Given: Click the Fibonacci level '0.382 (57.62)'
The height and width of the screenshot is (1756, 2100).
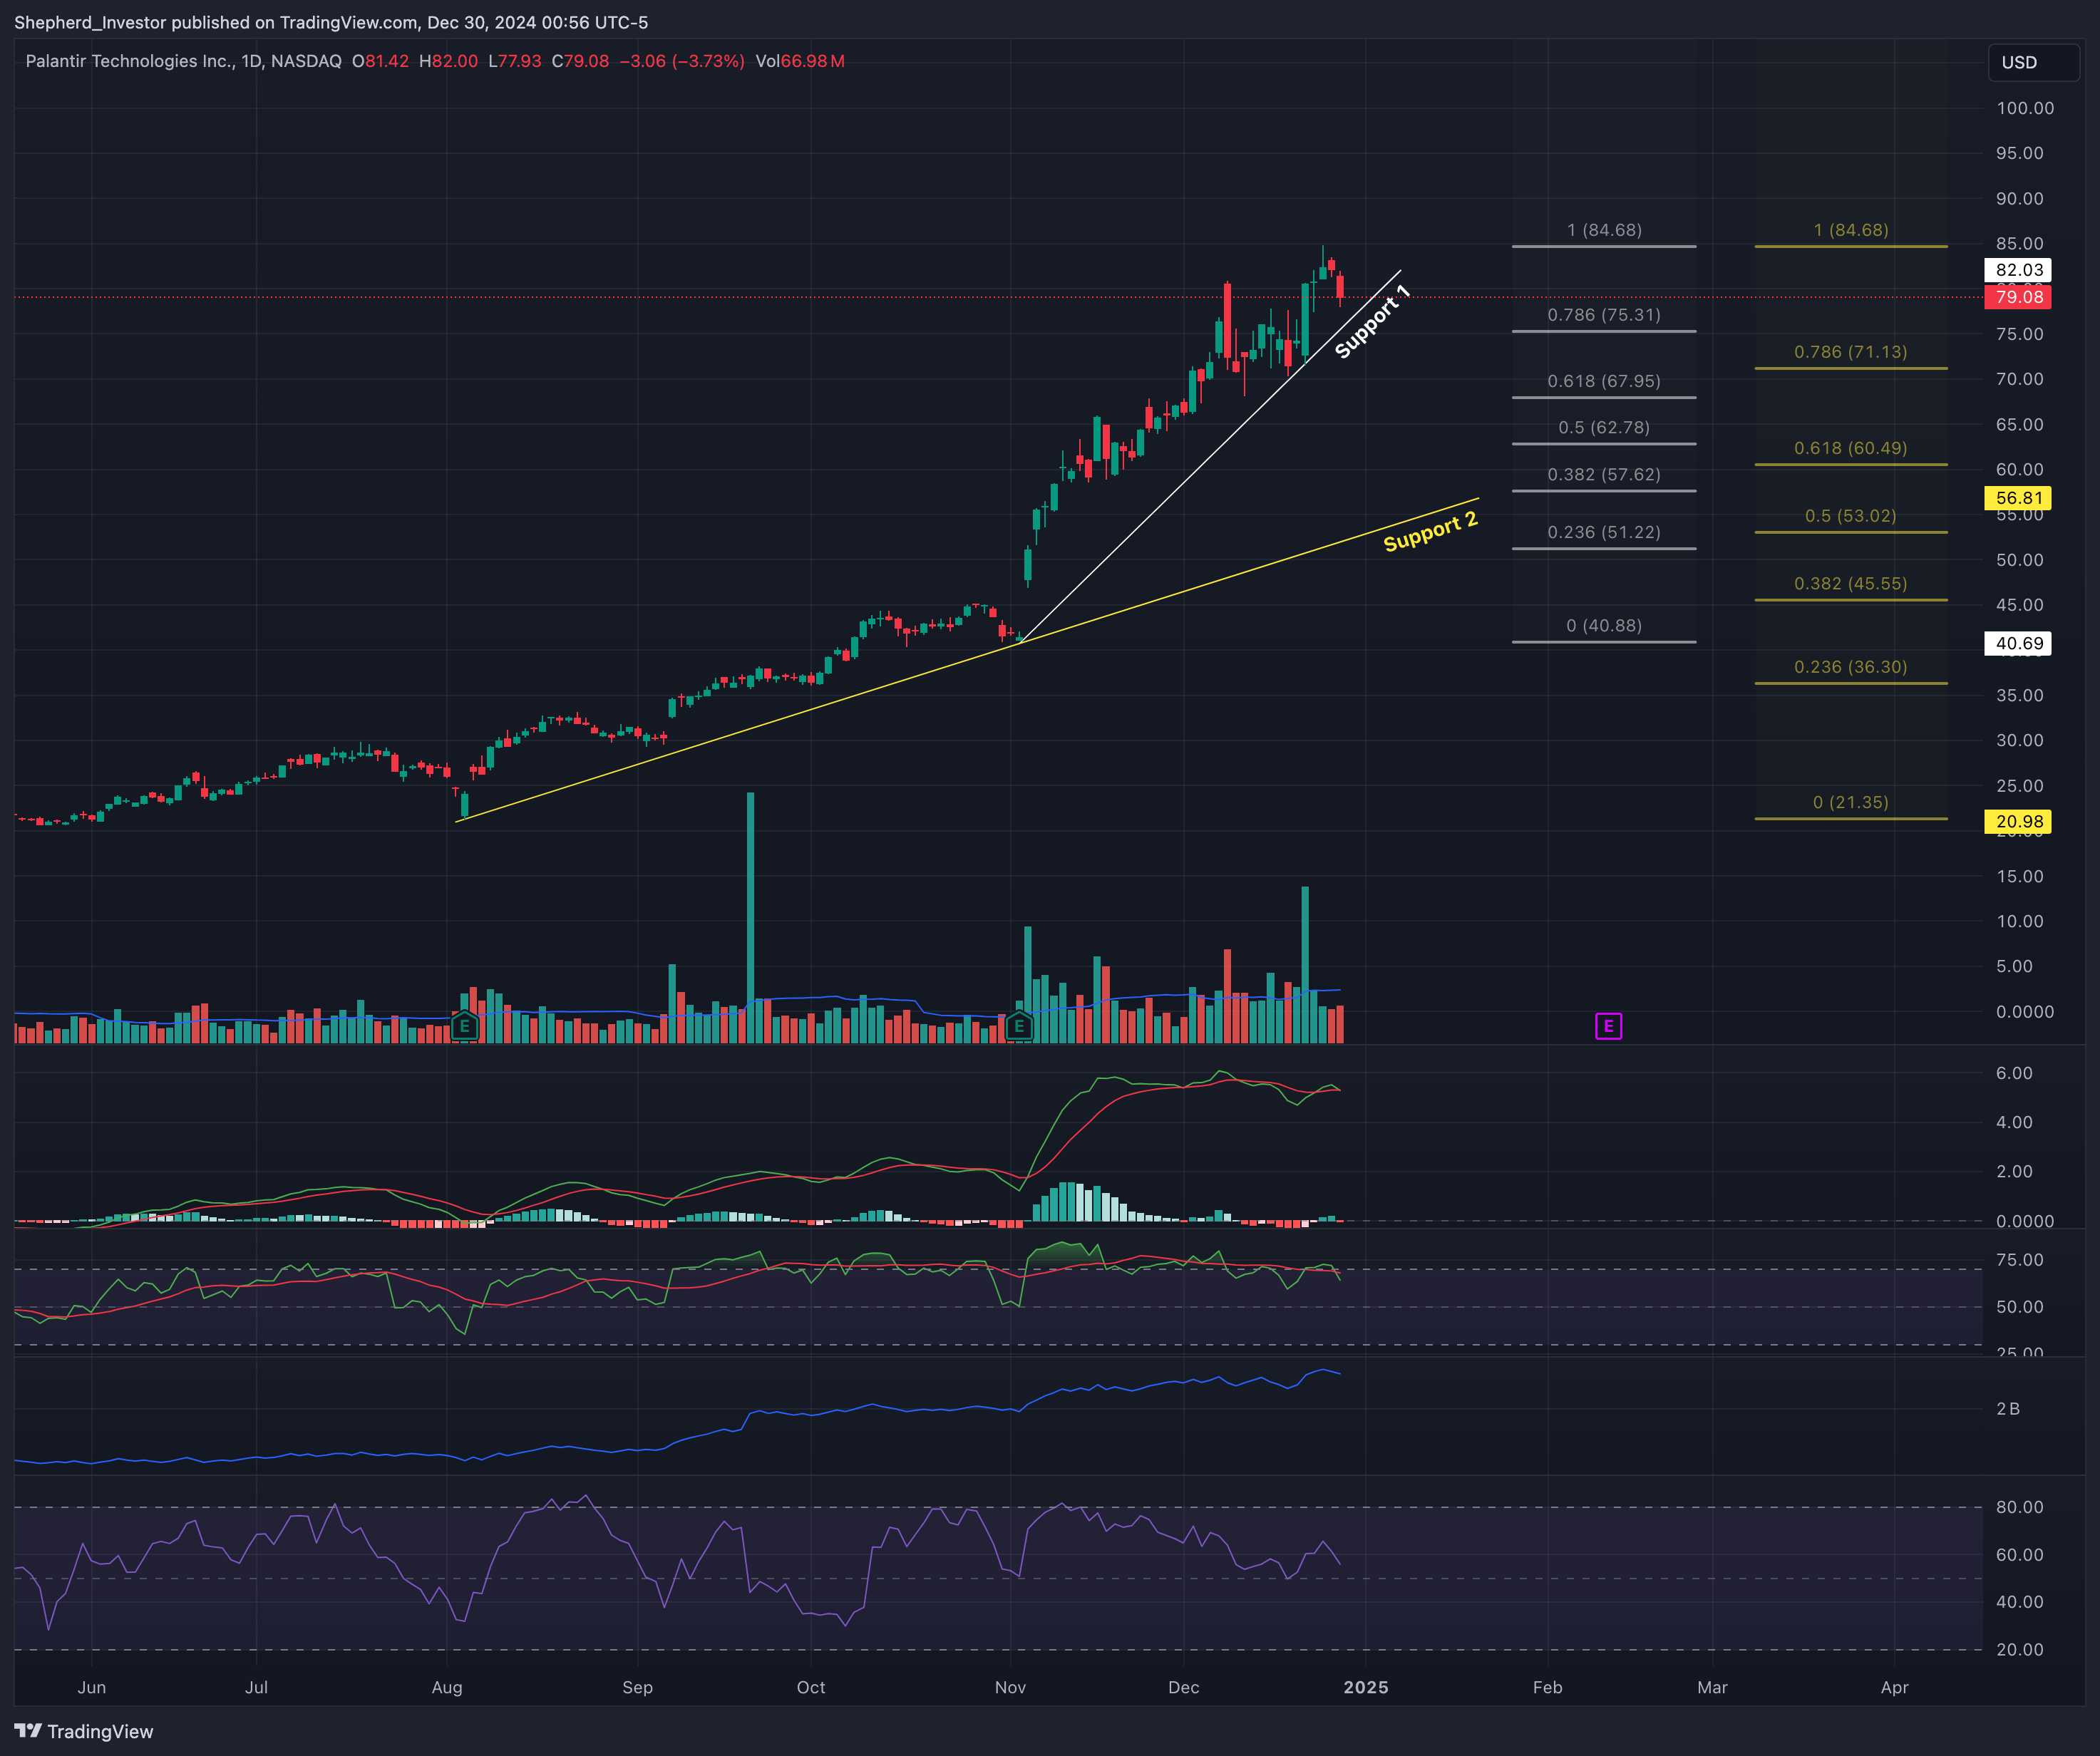Looking at the screenshot, I should [1604, 474].
